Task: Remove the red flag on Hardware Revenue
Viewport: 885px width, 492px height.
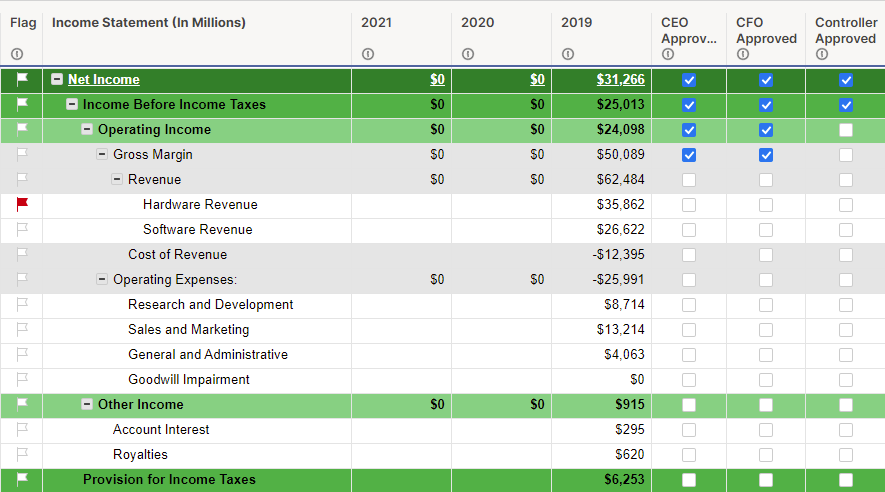Action: [x=22, y=204]
